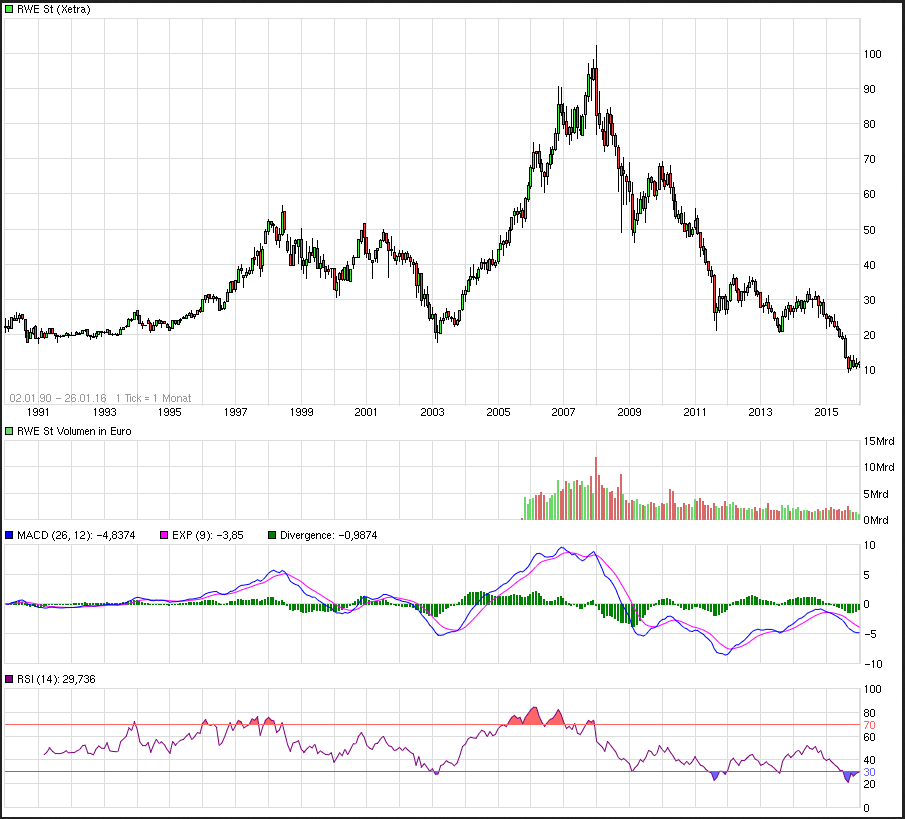Click the 2011 year label on the time axis
Viewport: 905px width, 819px height.
pos(695,412)
